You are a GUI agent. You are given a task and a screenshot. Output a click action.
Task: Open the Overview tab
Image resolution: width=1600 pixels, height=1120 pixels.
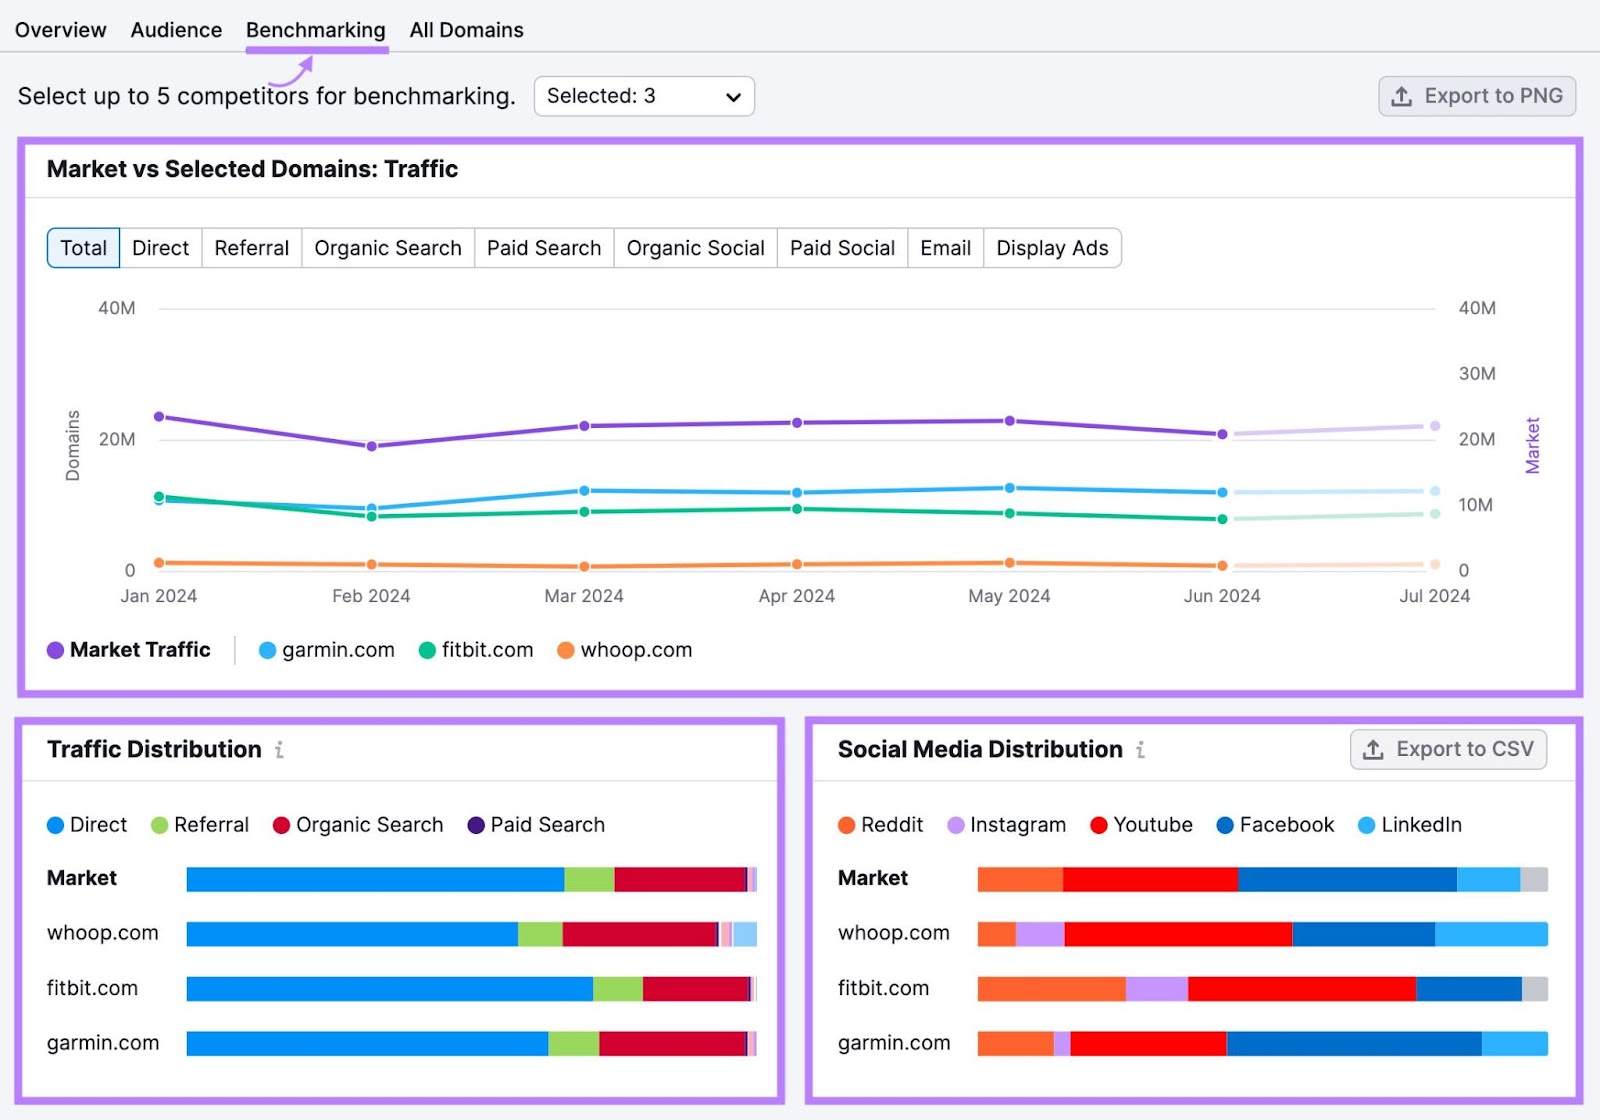click(x=60, y=30)
